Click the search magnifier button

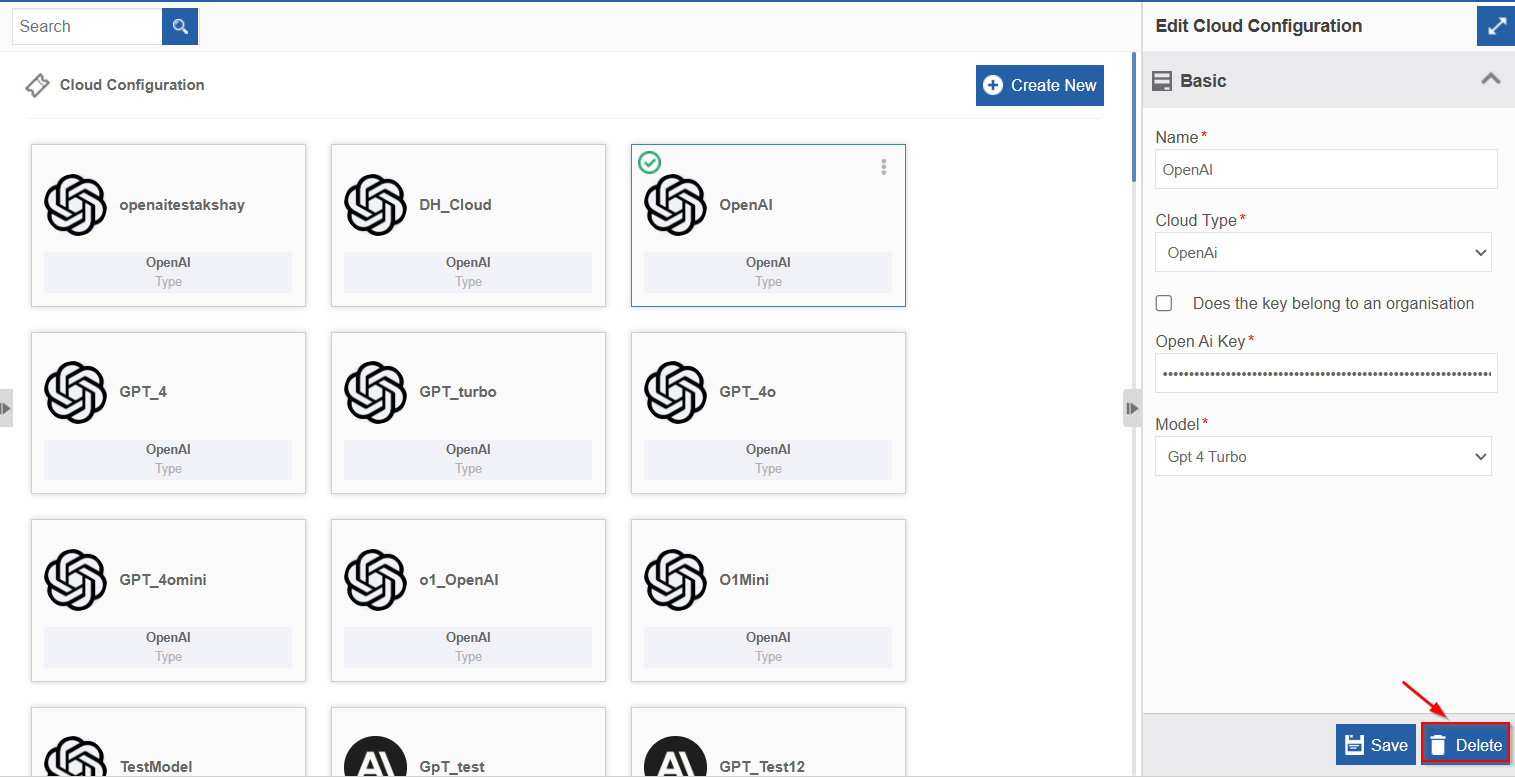(x=180, y=26)
